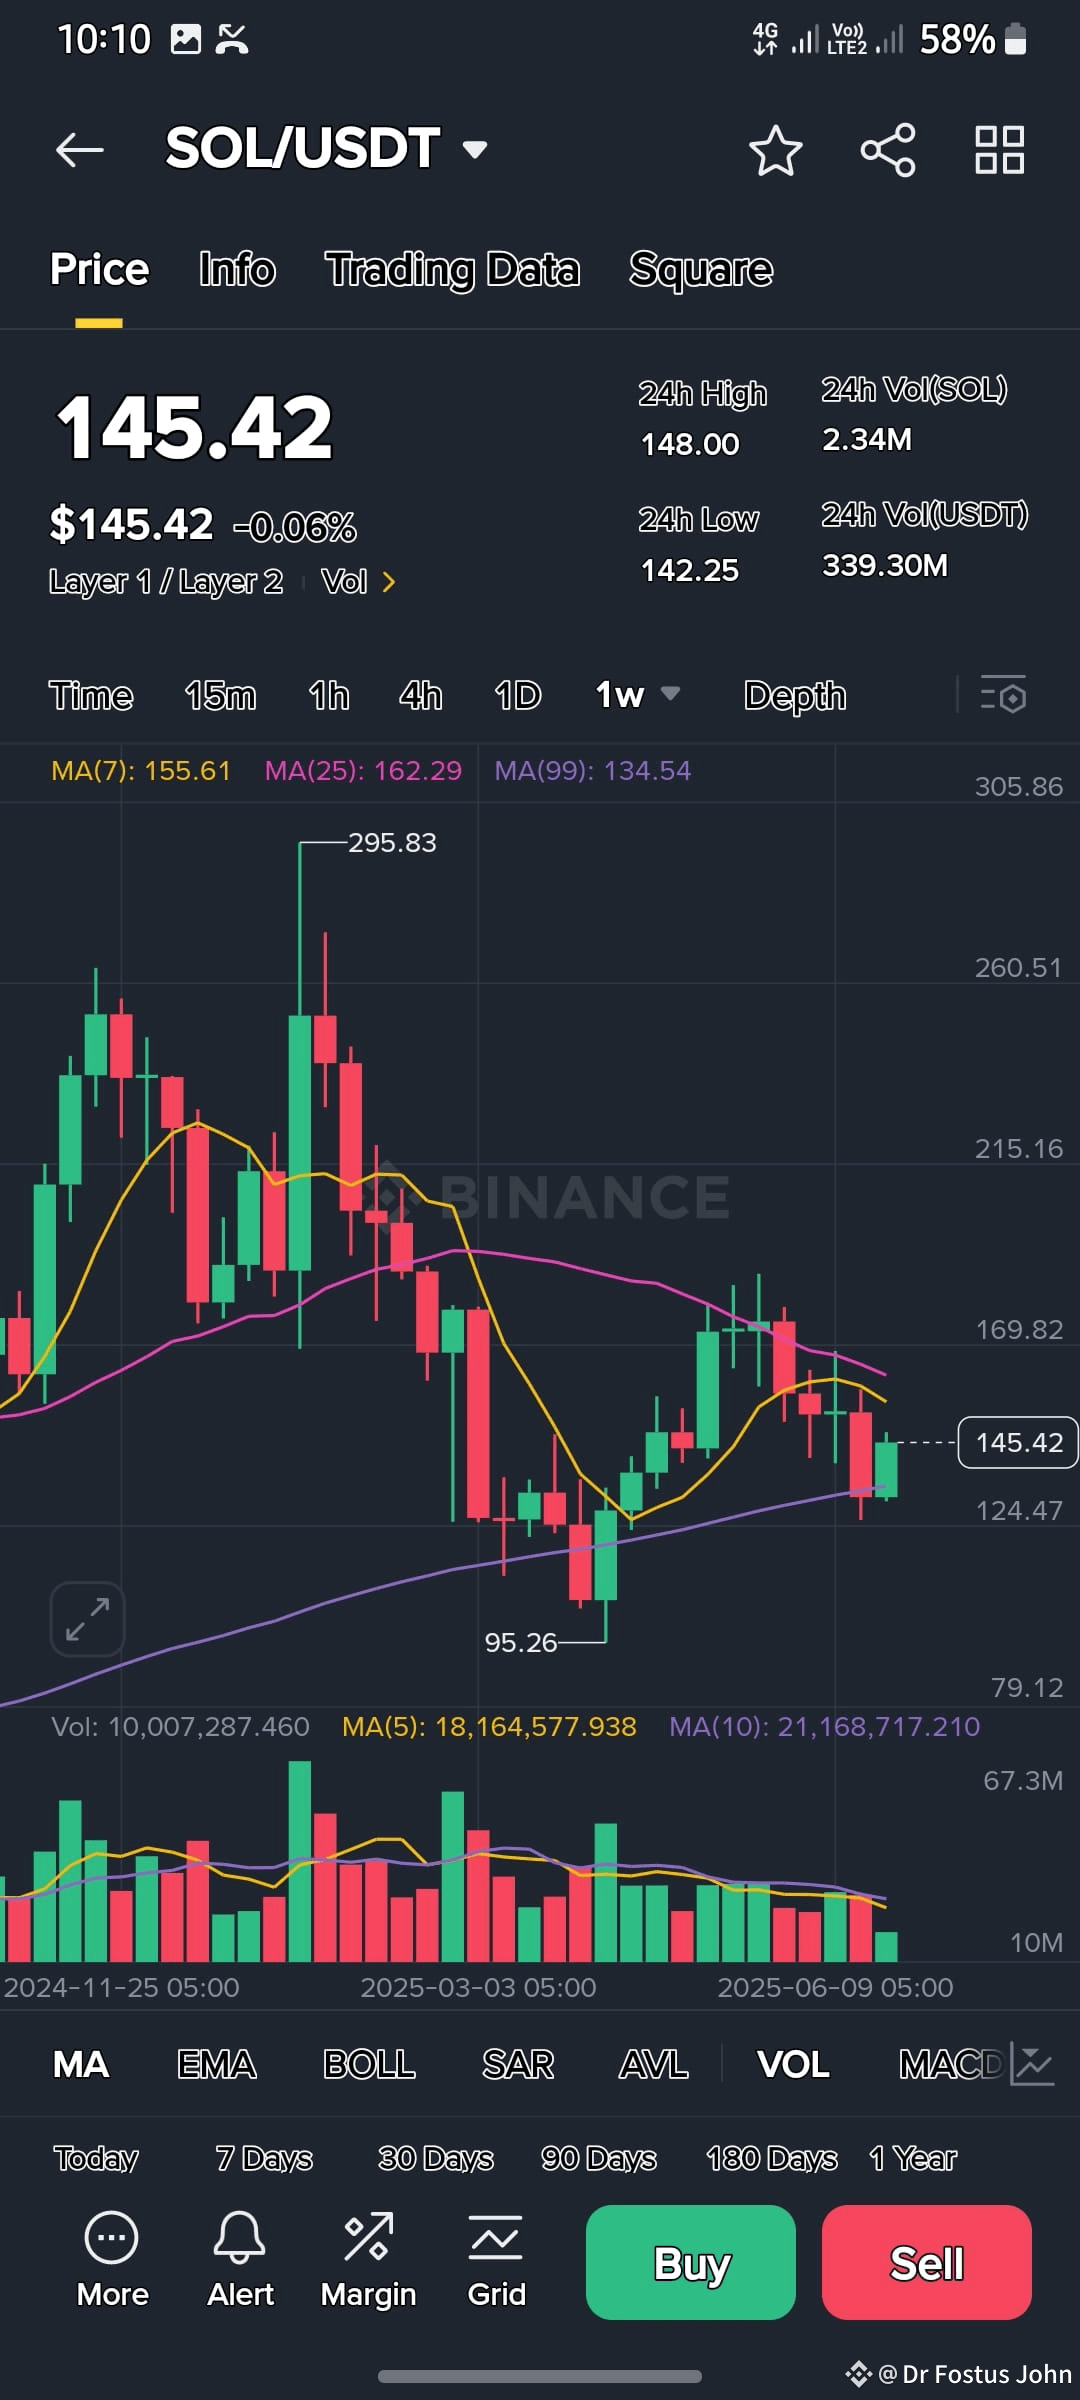Image resolution: width=1080 pixels, height=2400 pixels.
Task: Tap current price label 145.42 on axis
Action: [x=1018, y=1442]
